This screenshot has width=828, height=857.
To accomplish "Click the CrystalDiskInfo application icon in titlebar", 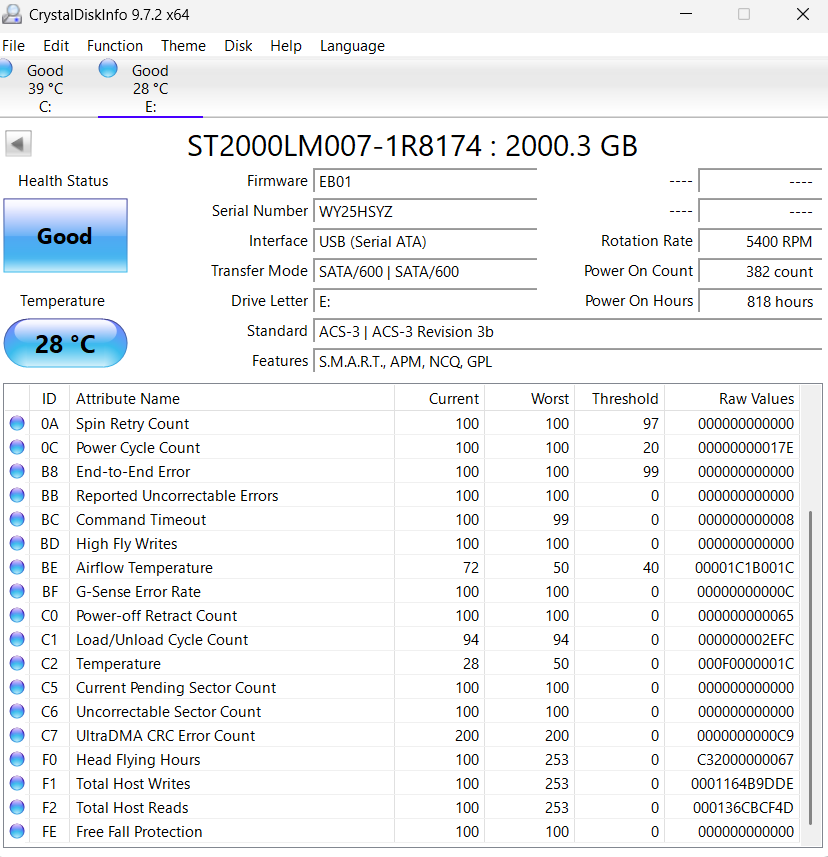I will pyautogui.click(x=12, y=14).
